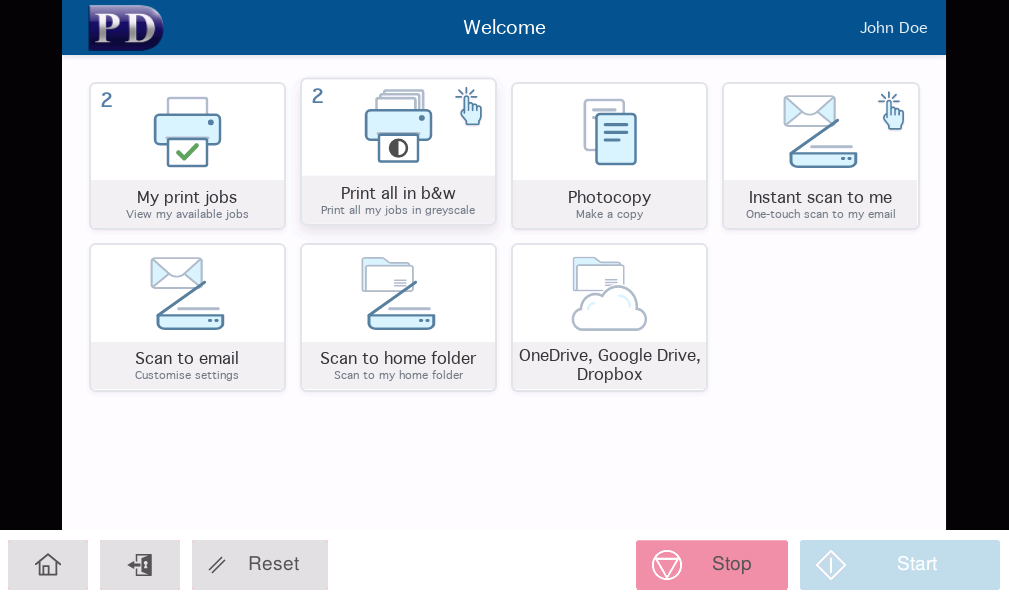The image size is (1009, 593).
Task: Tap the one-touch hand icon on Print all in b&w
Action: point(469,107)
